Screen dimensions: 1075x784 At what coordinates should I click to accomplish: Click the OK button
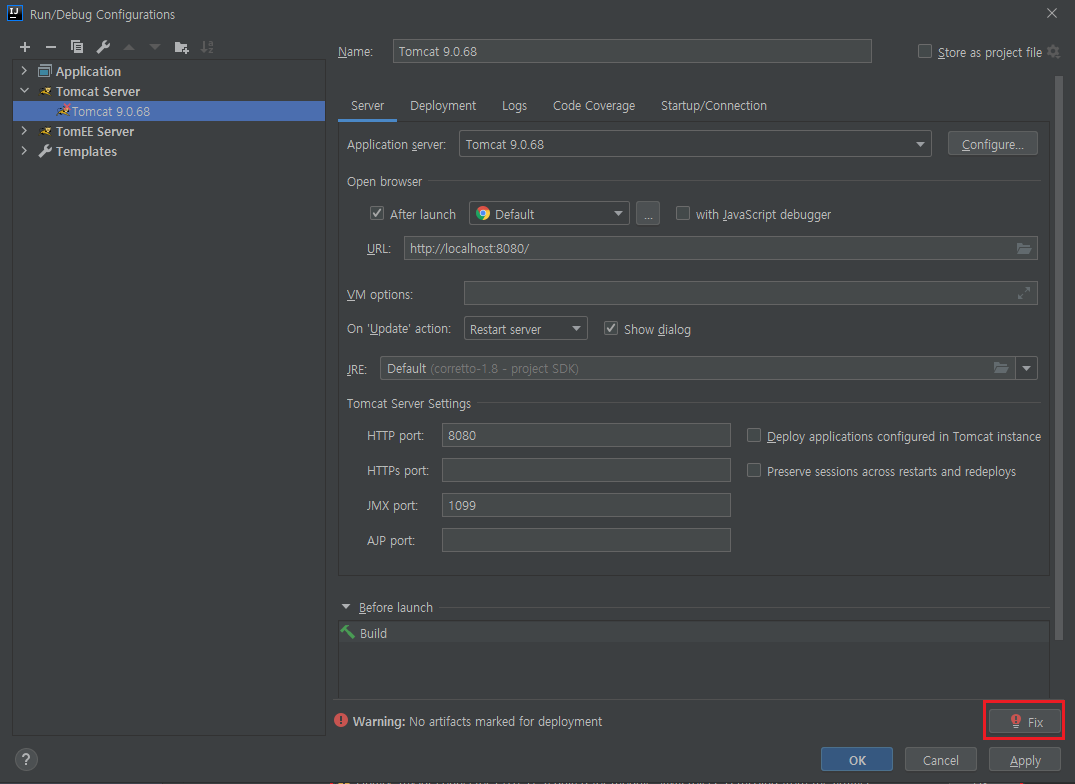tap(856, 759)
